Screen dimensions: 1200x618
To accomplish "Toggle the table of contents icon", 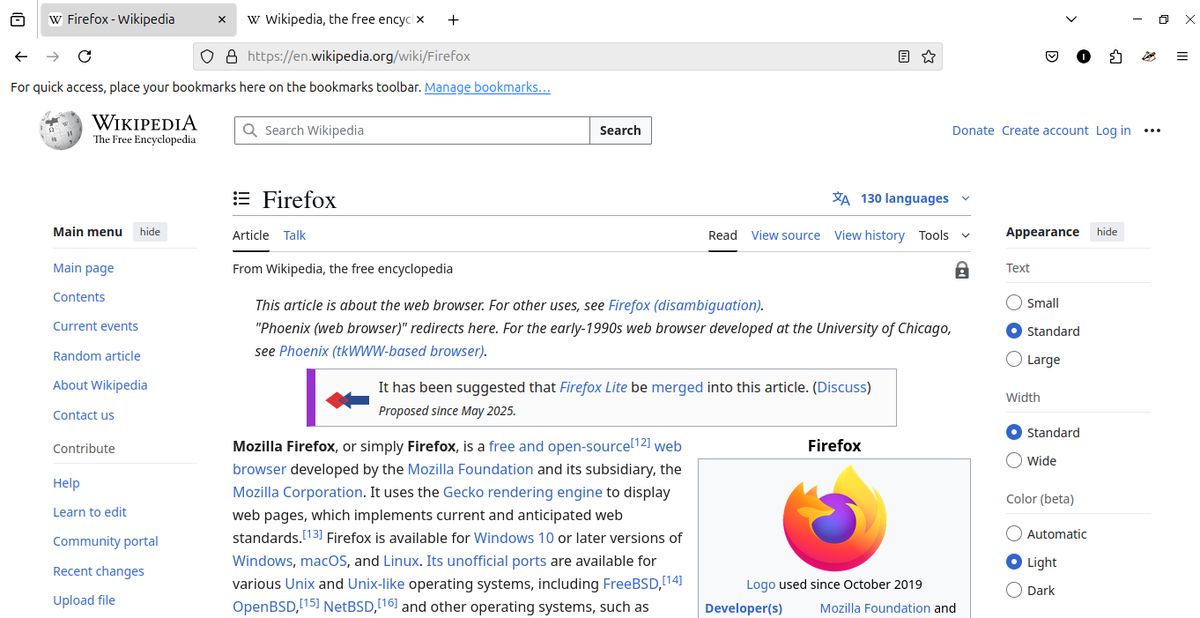I will [x=241, y=198].
